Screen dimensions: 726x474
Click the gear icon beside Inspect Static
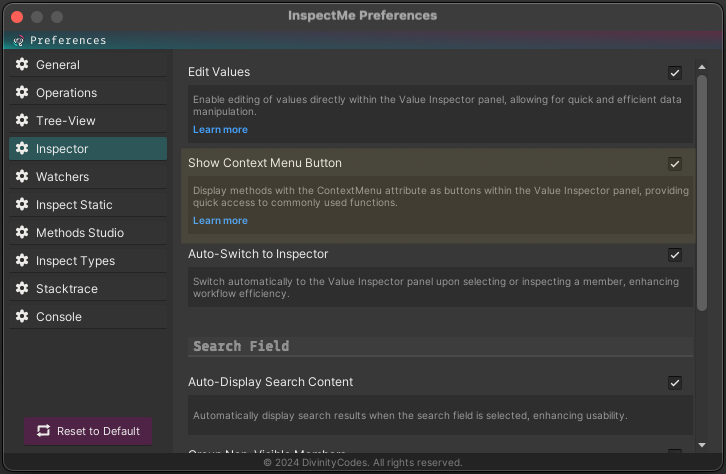[x=22, y=204]
